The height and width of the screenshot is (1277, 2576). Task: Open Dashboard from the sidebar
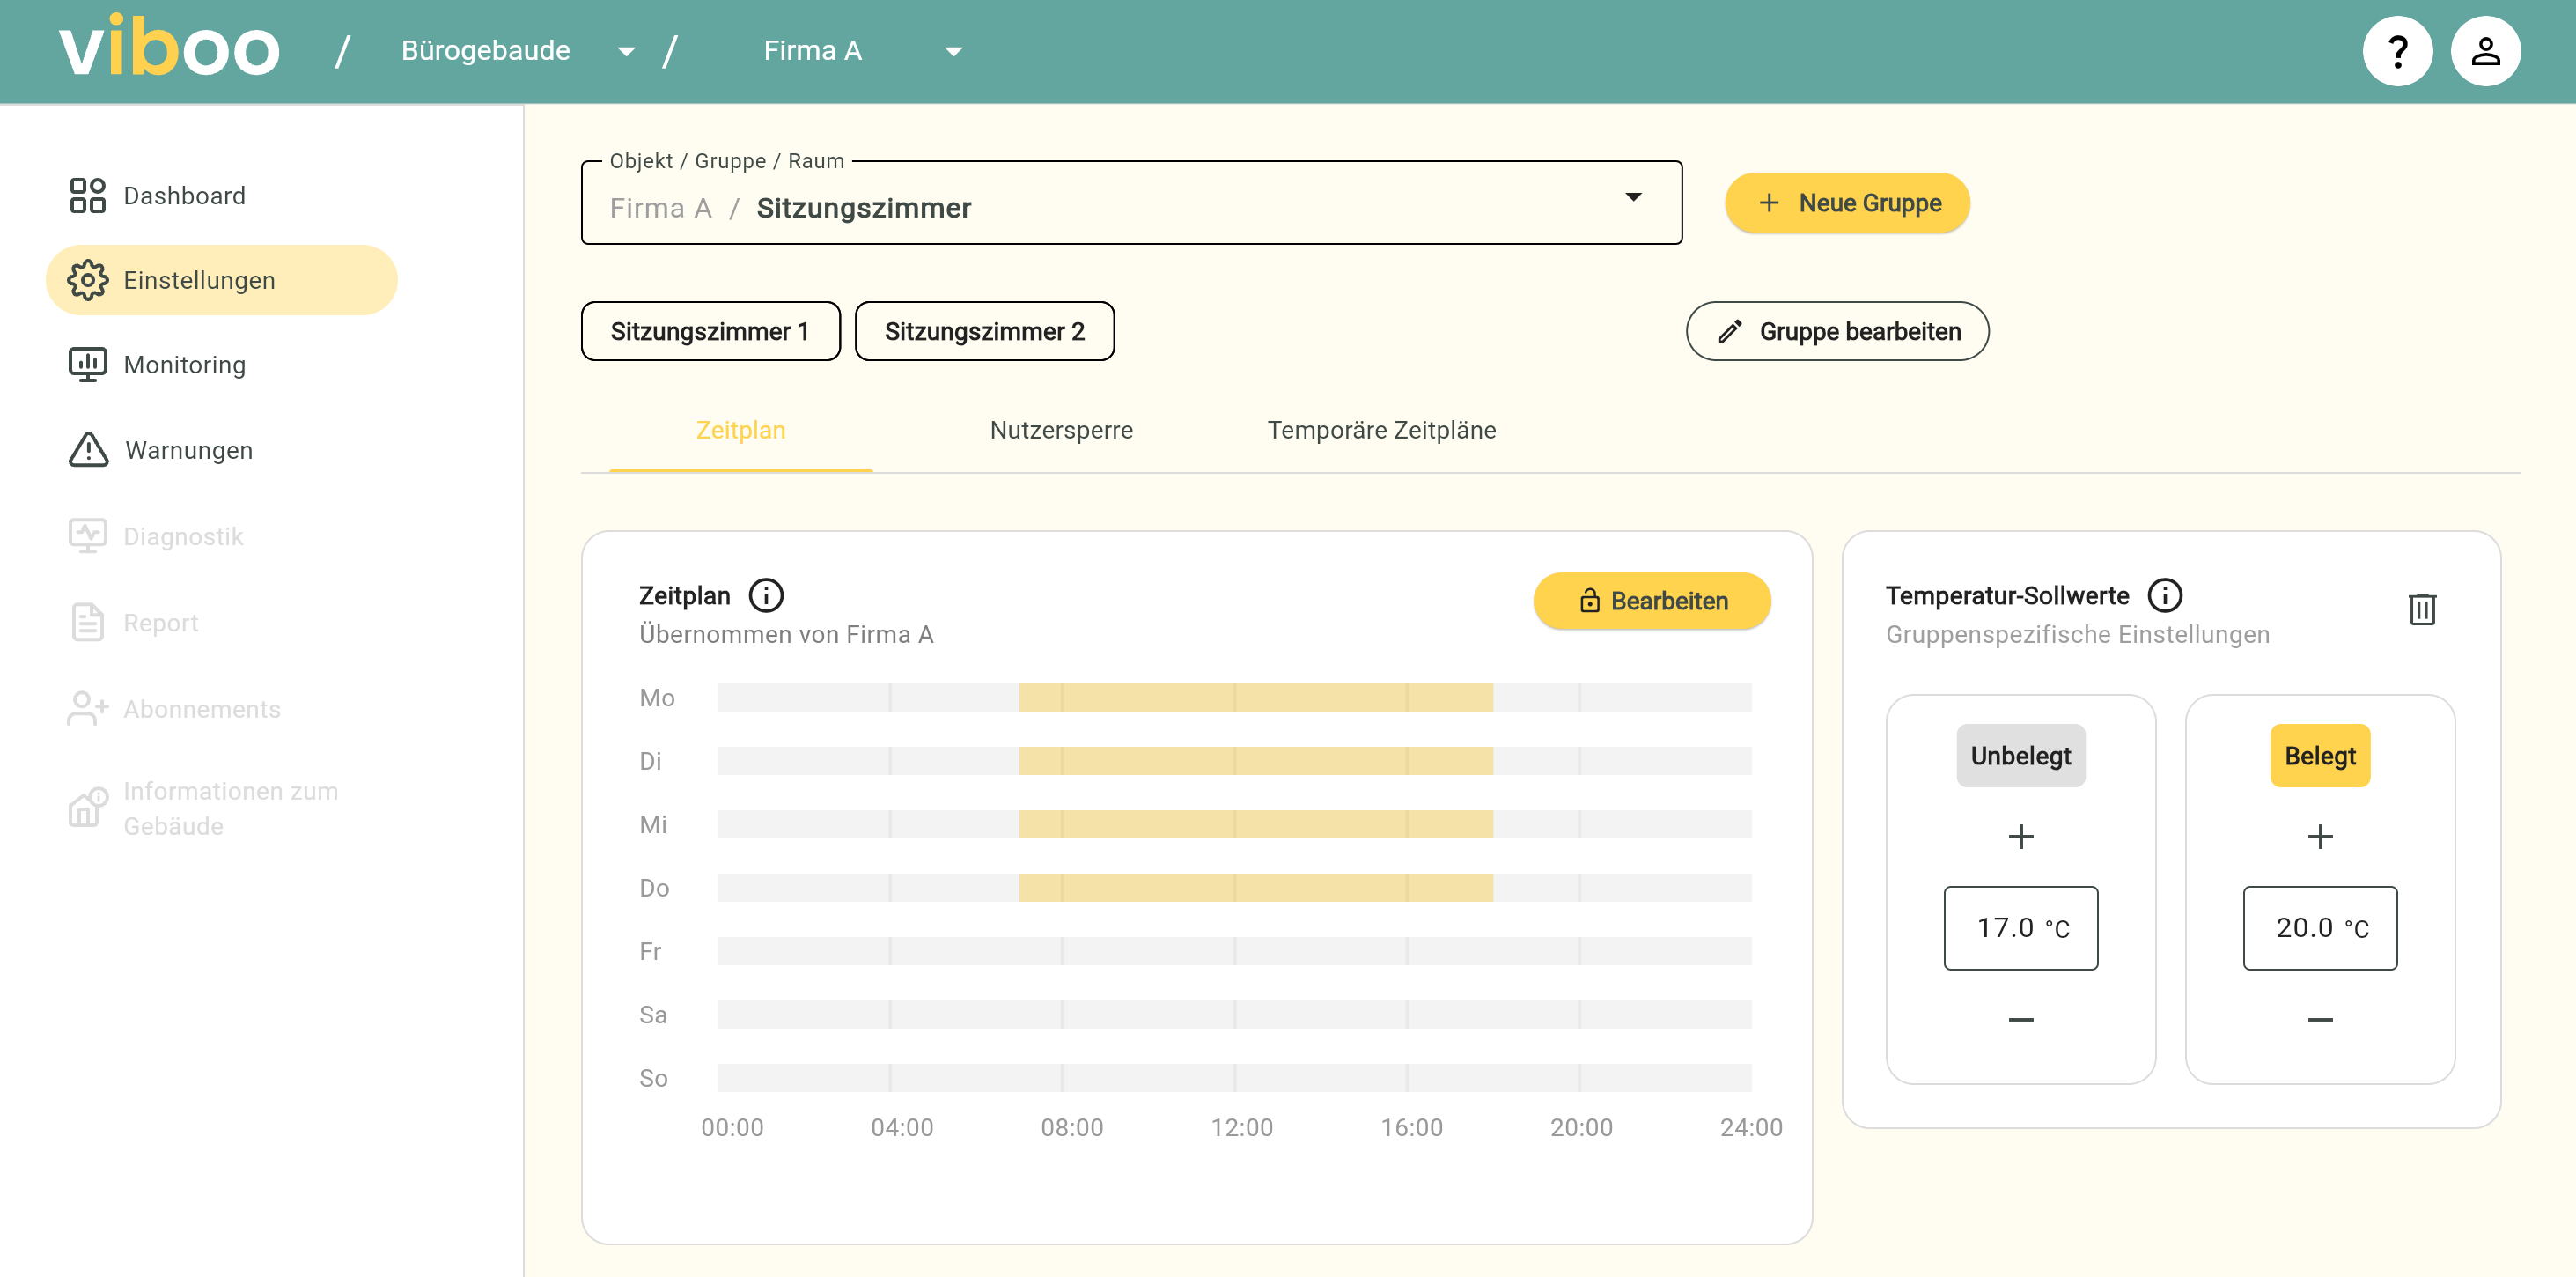[x=184, y=195]
